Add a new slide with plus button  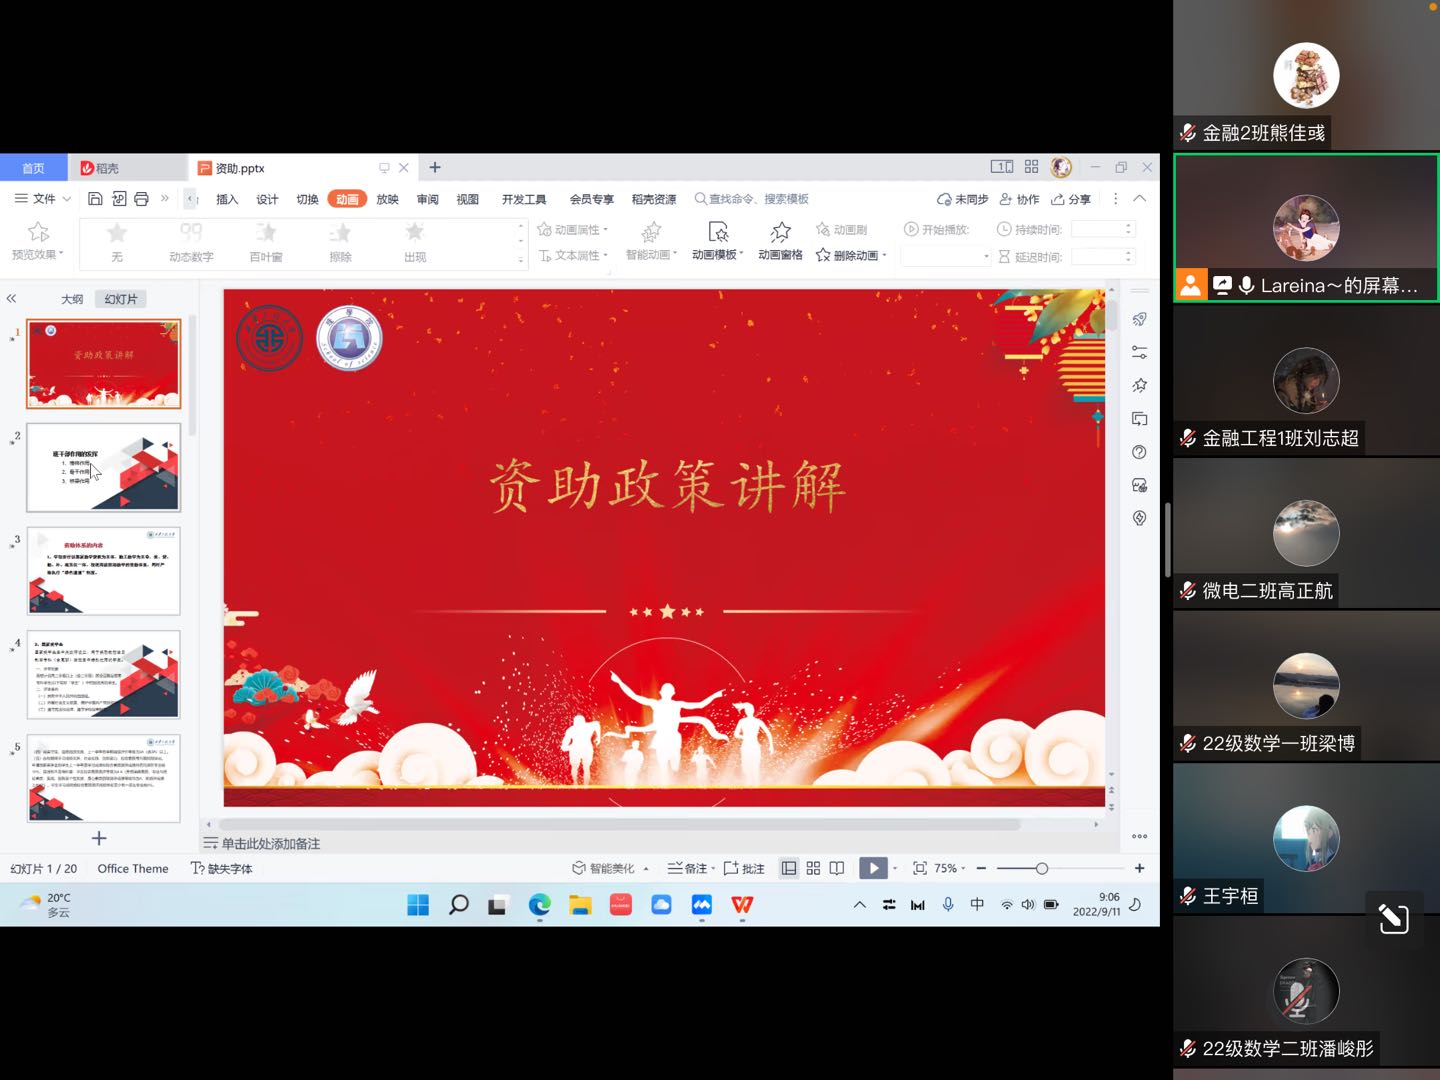[x=99, y=838]
